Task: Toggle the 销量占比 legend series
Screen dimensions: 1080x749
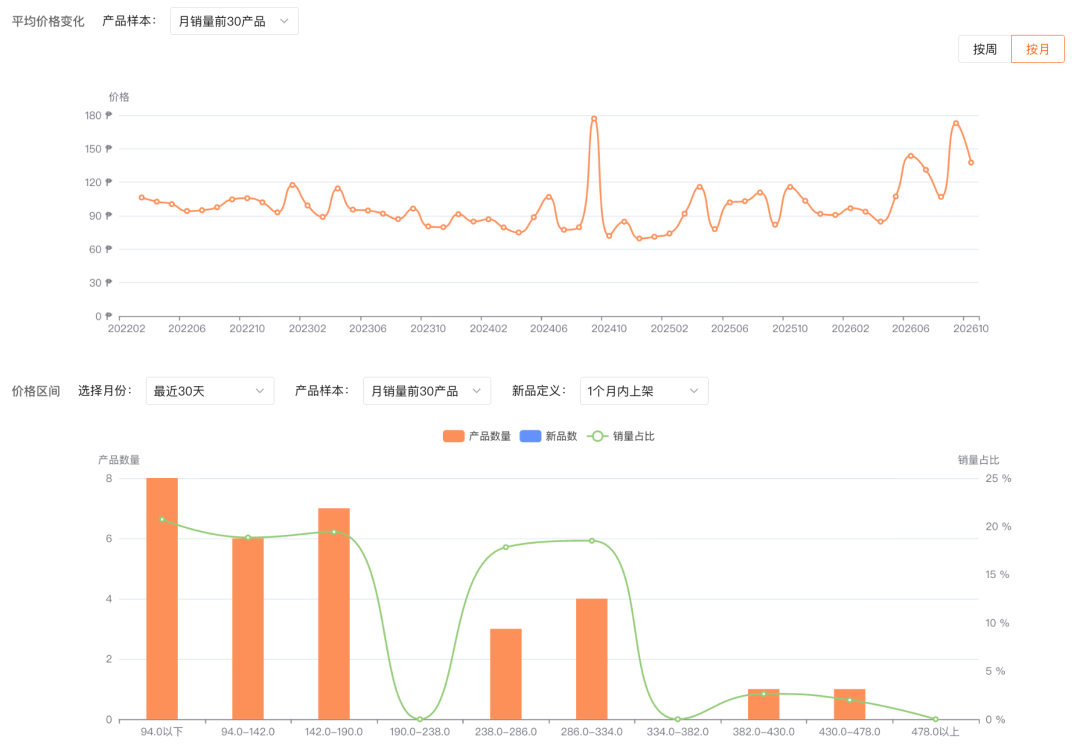Action: [621, 436]
